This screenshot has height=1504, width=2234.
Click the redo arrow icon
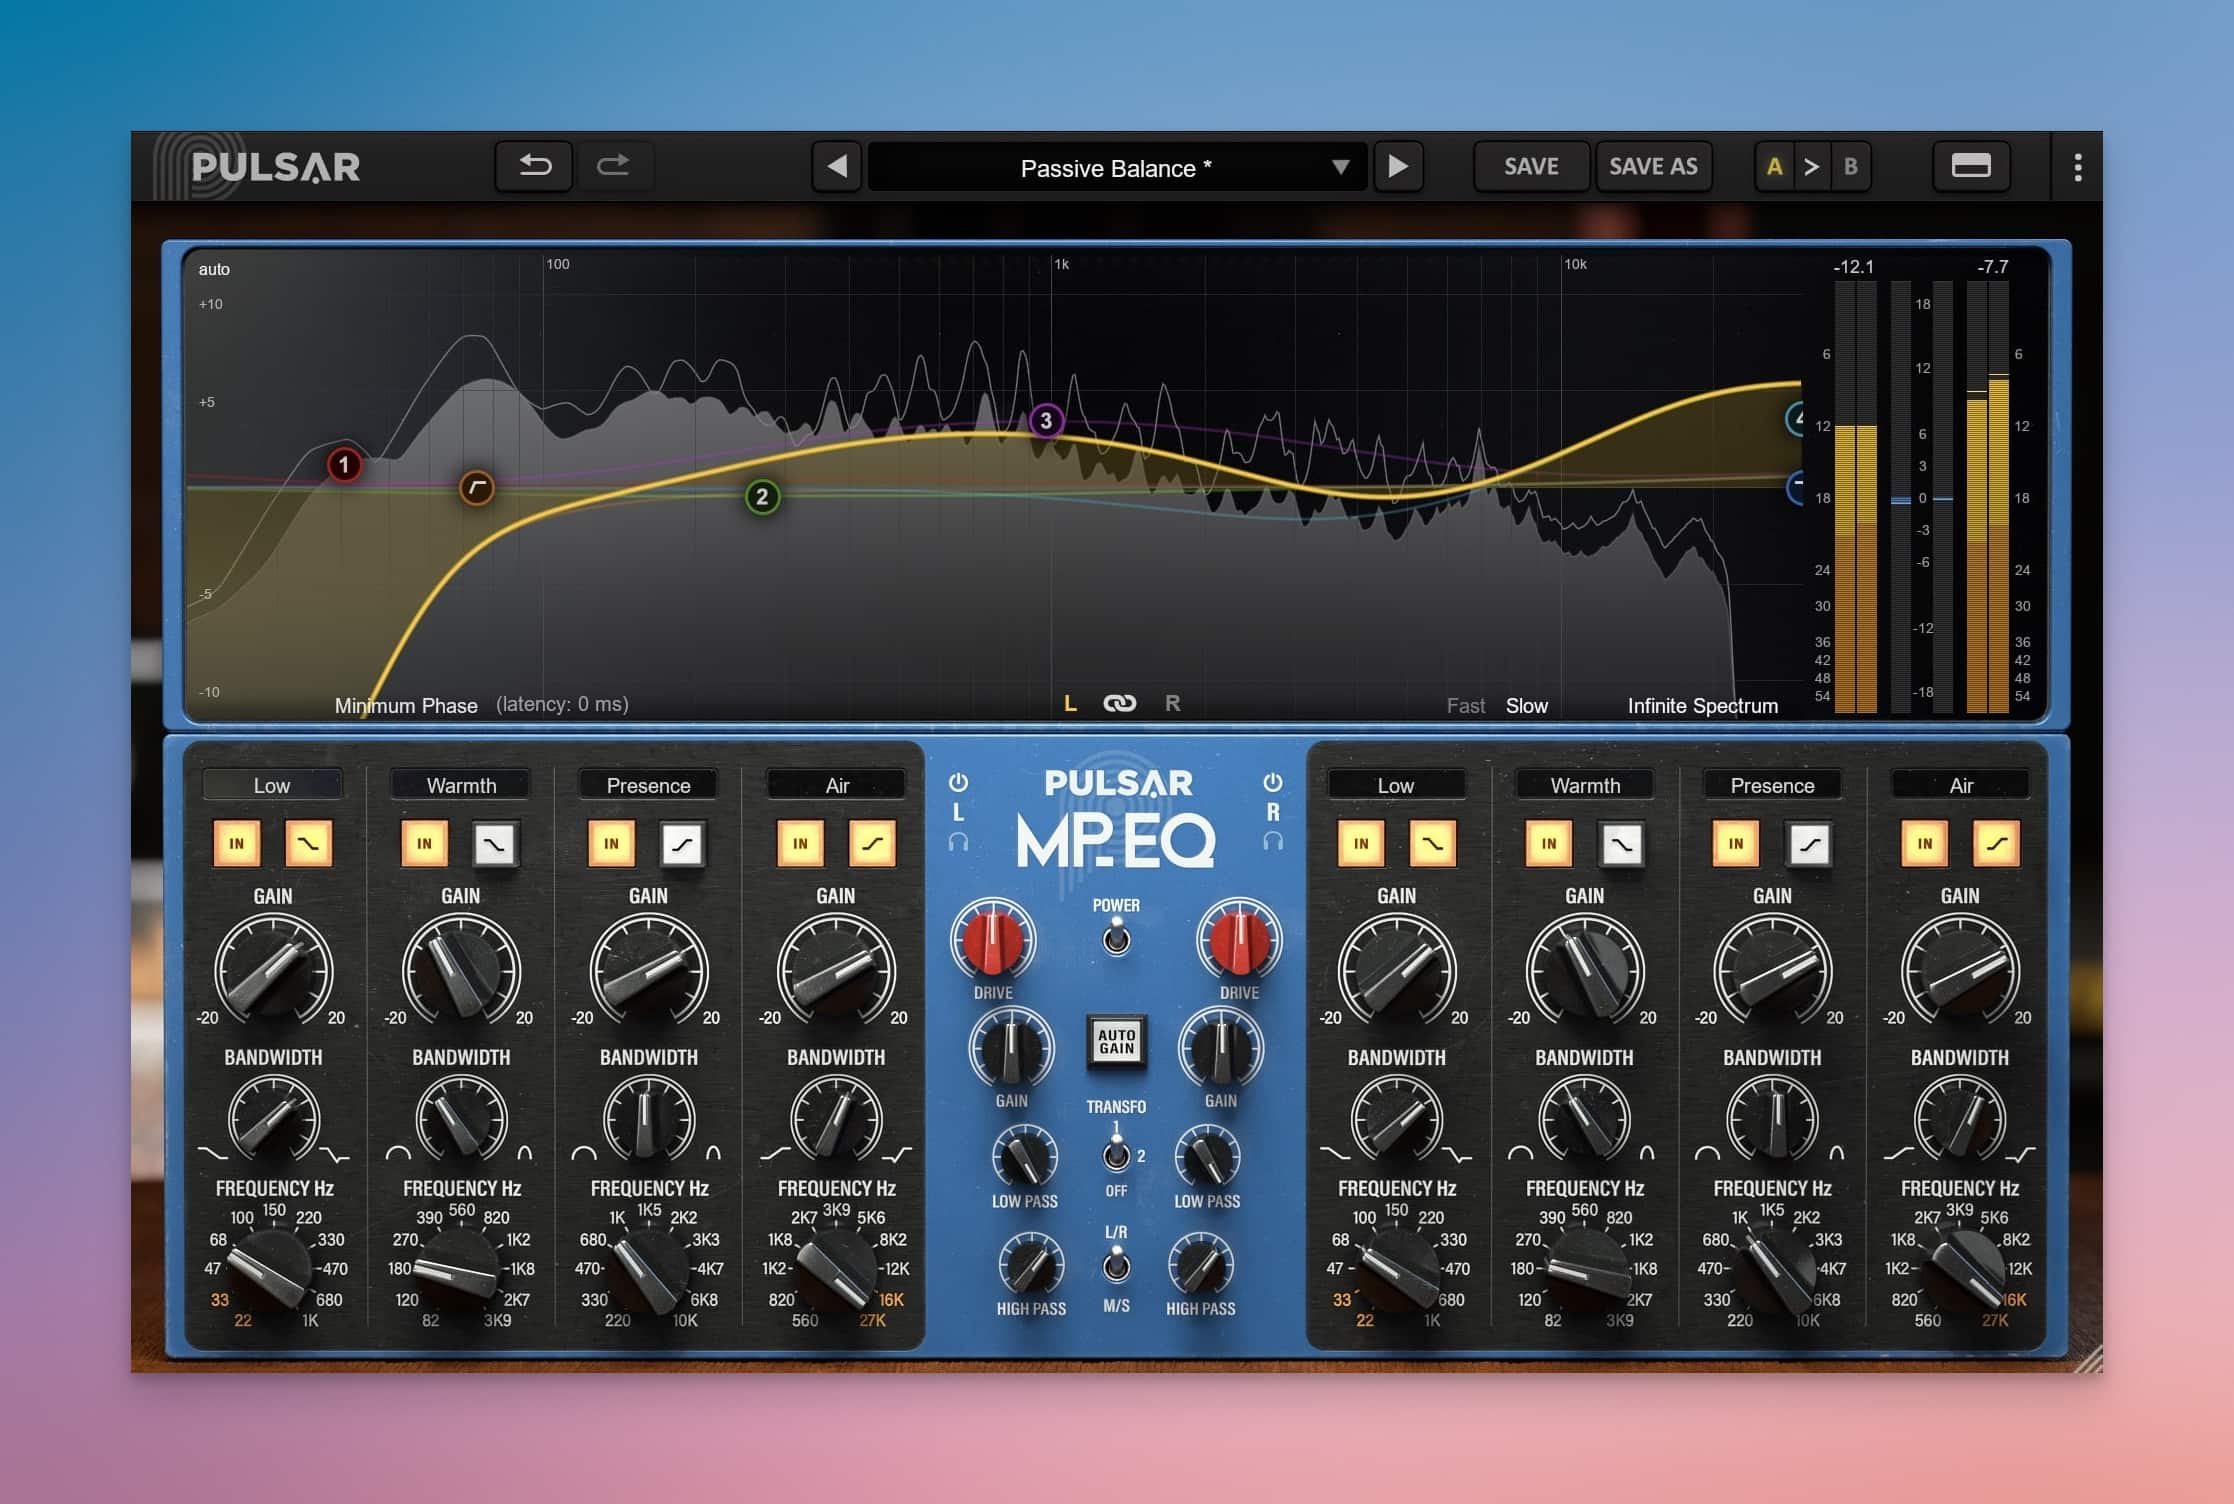tap(613, 166)
